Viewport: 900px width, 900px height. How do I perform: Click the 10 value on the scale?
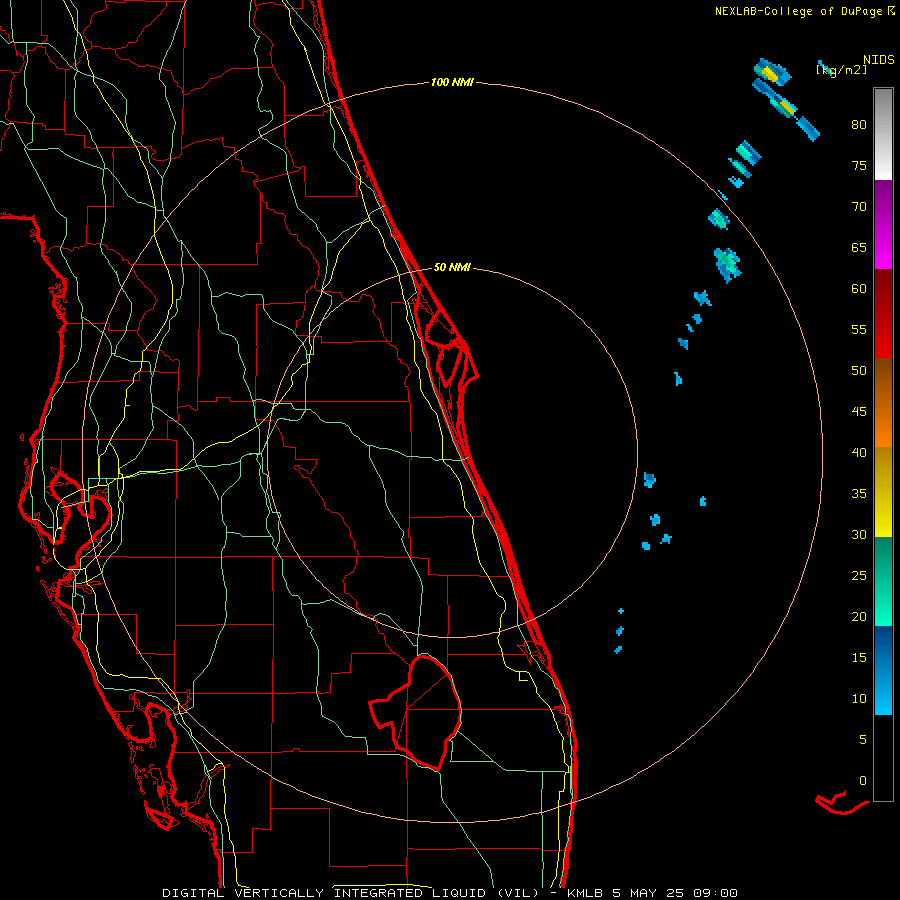point(859,699)
